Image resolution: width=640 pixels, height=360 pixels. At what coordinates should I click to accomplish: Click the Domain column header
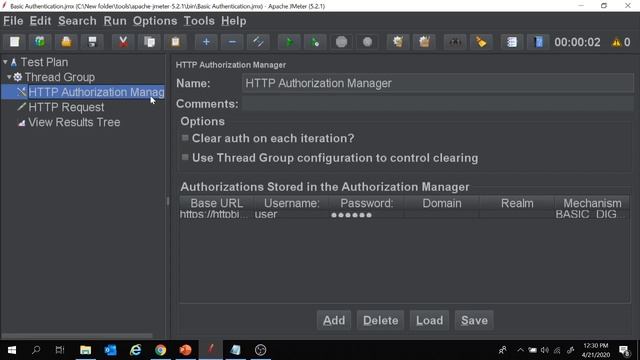tap(442, 203)
